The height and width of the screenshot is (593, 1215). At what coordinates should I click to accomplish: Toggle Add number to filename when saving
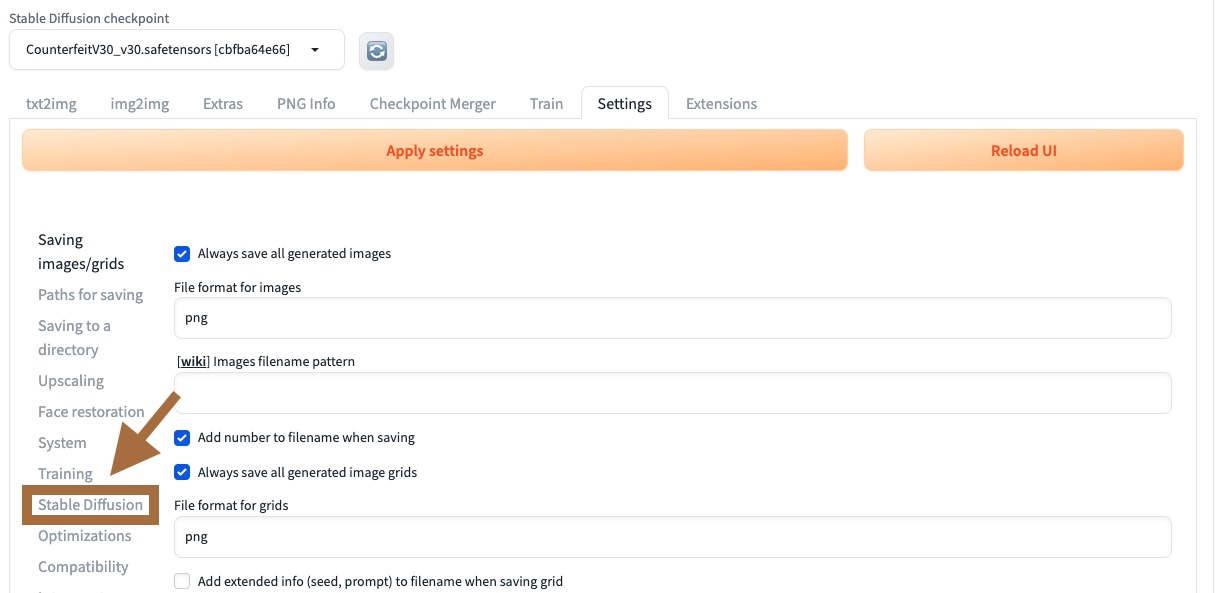point(182,438)
